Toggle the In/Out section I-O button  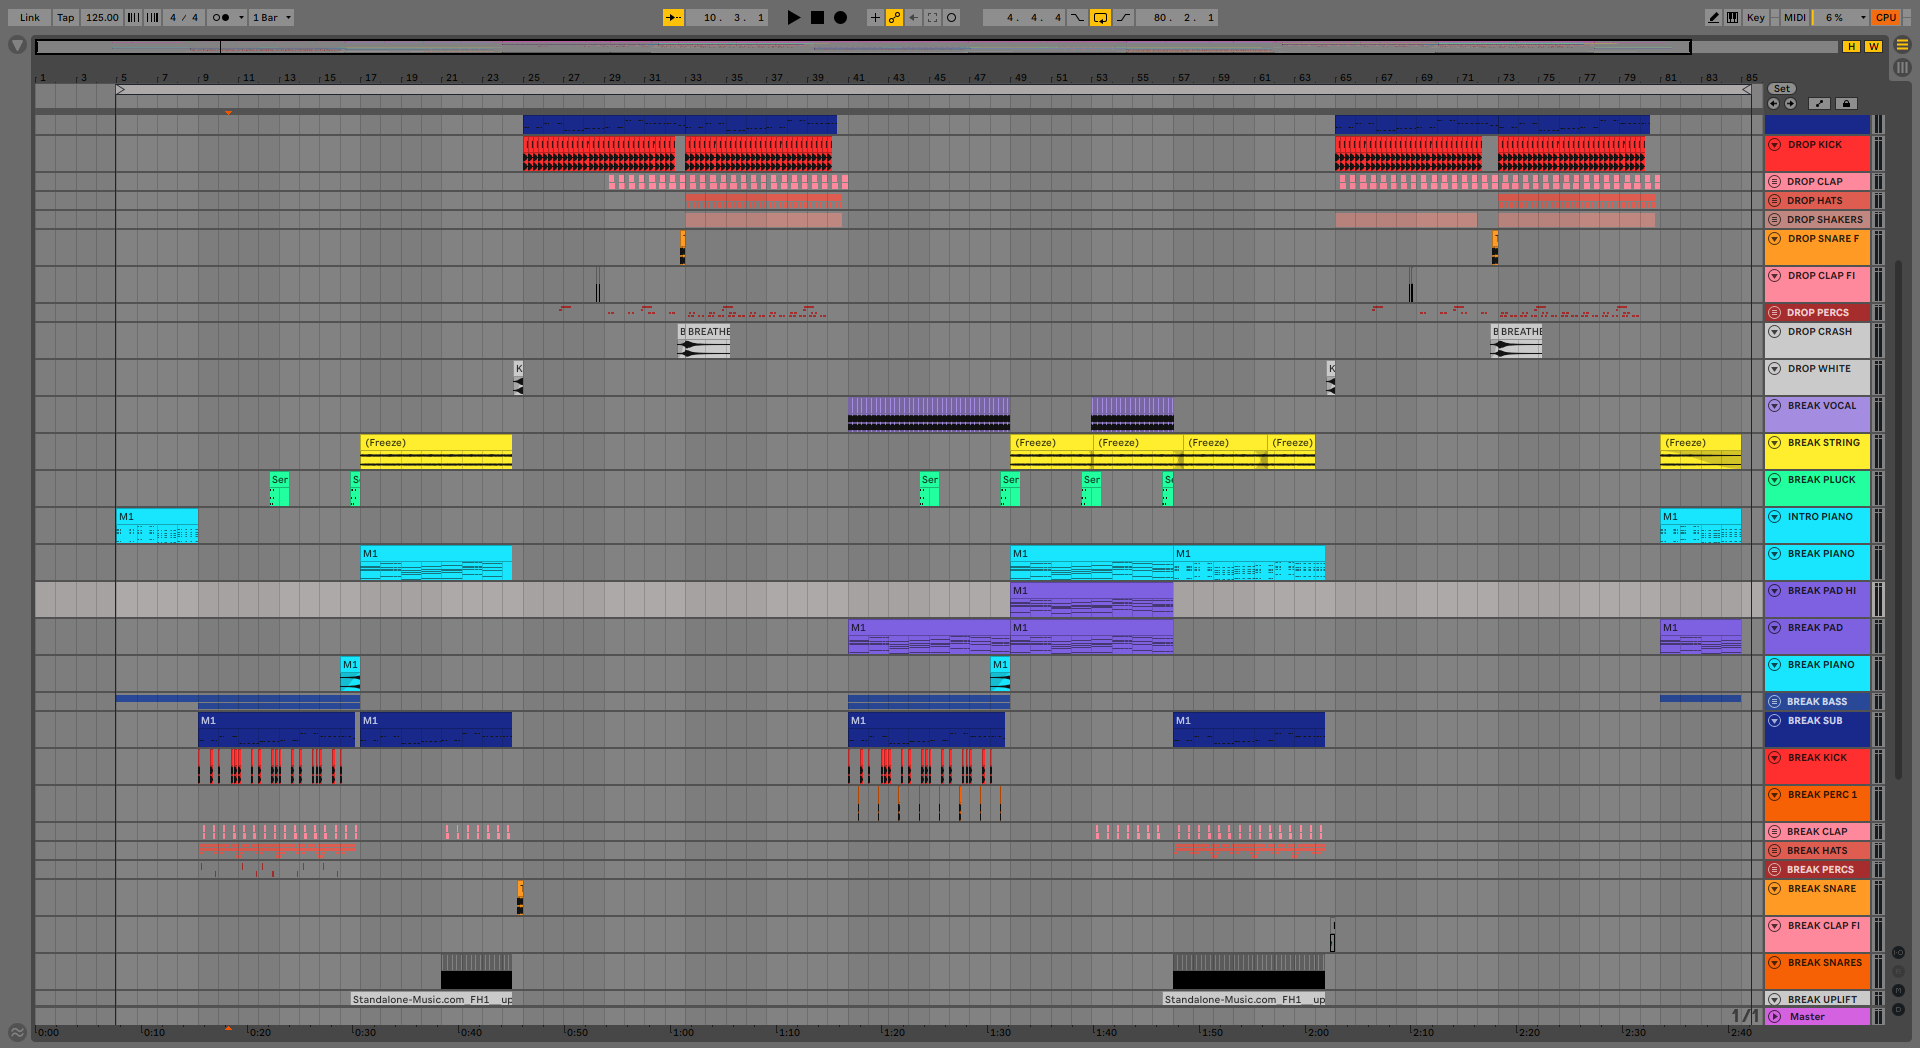point(1898,953)
